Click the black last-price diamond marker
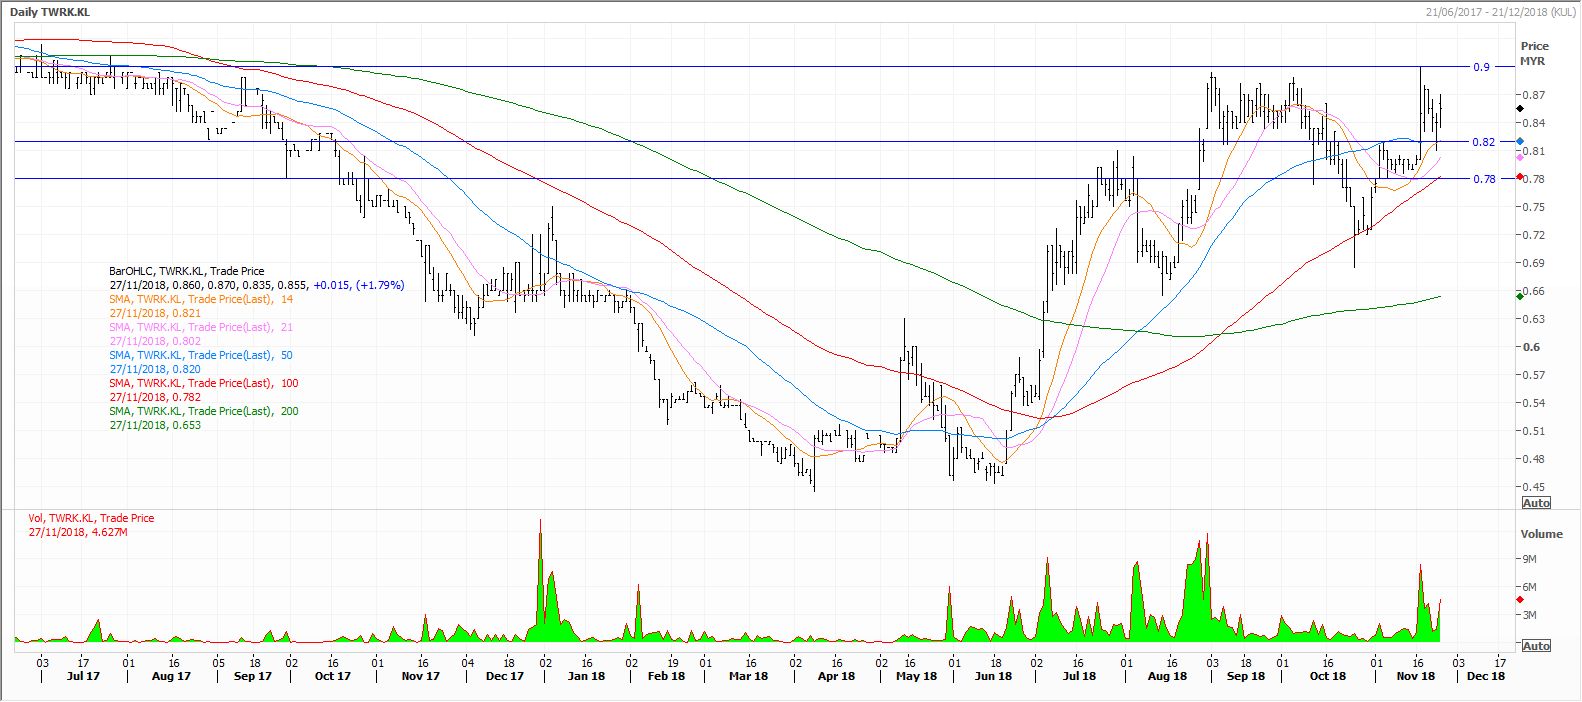 [x=1520, y=107]
